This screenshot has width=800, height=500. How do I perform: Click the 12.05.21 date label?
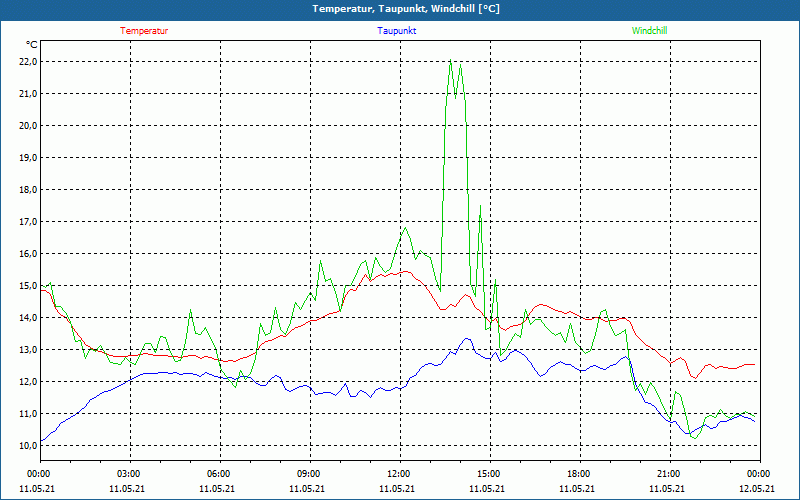pyautogui.click(x=757, y=489)
